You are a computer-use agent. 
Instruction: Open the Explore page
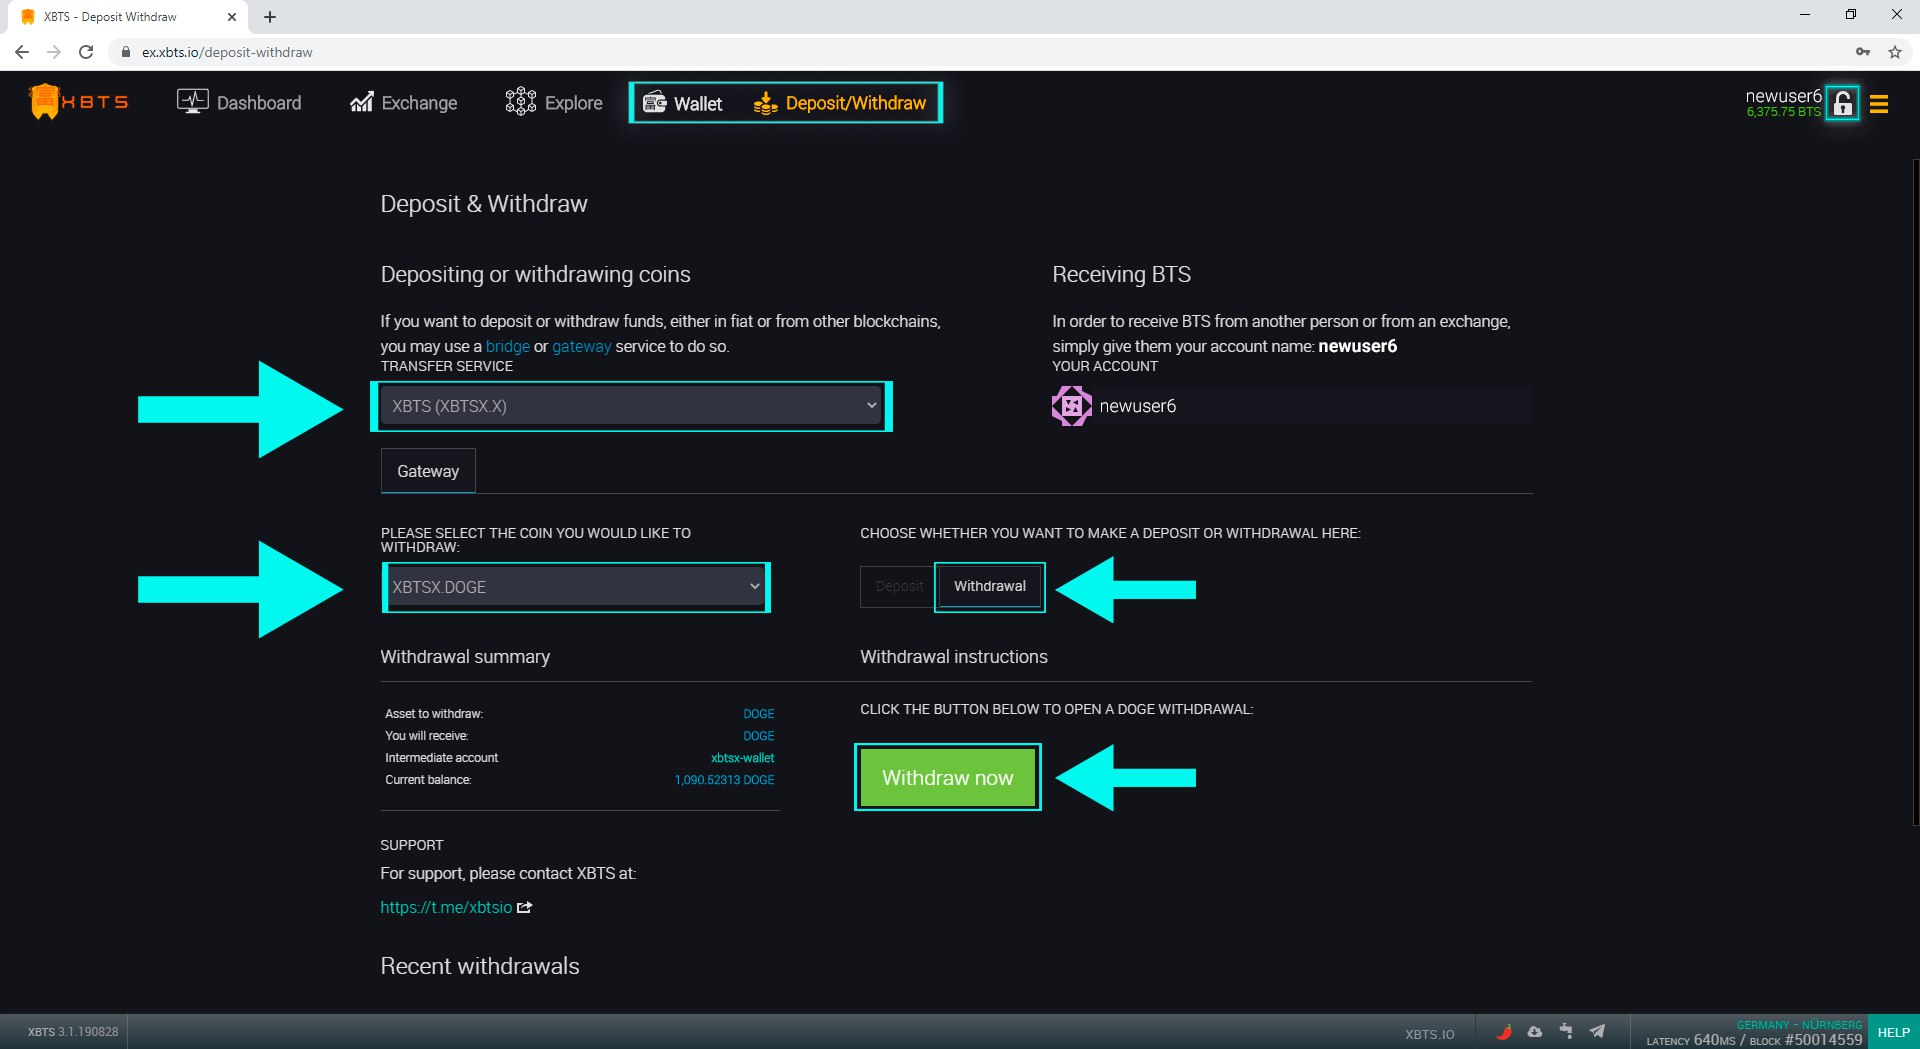click(x=554, y=102)
